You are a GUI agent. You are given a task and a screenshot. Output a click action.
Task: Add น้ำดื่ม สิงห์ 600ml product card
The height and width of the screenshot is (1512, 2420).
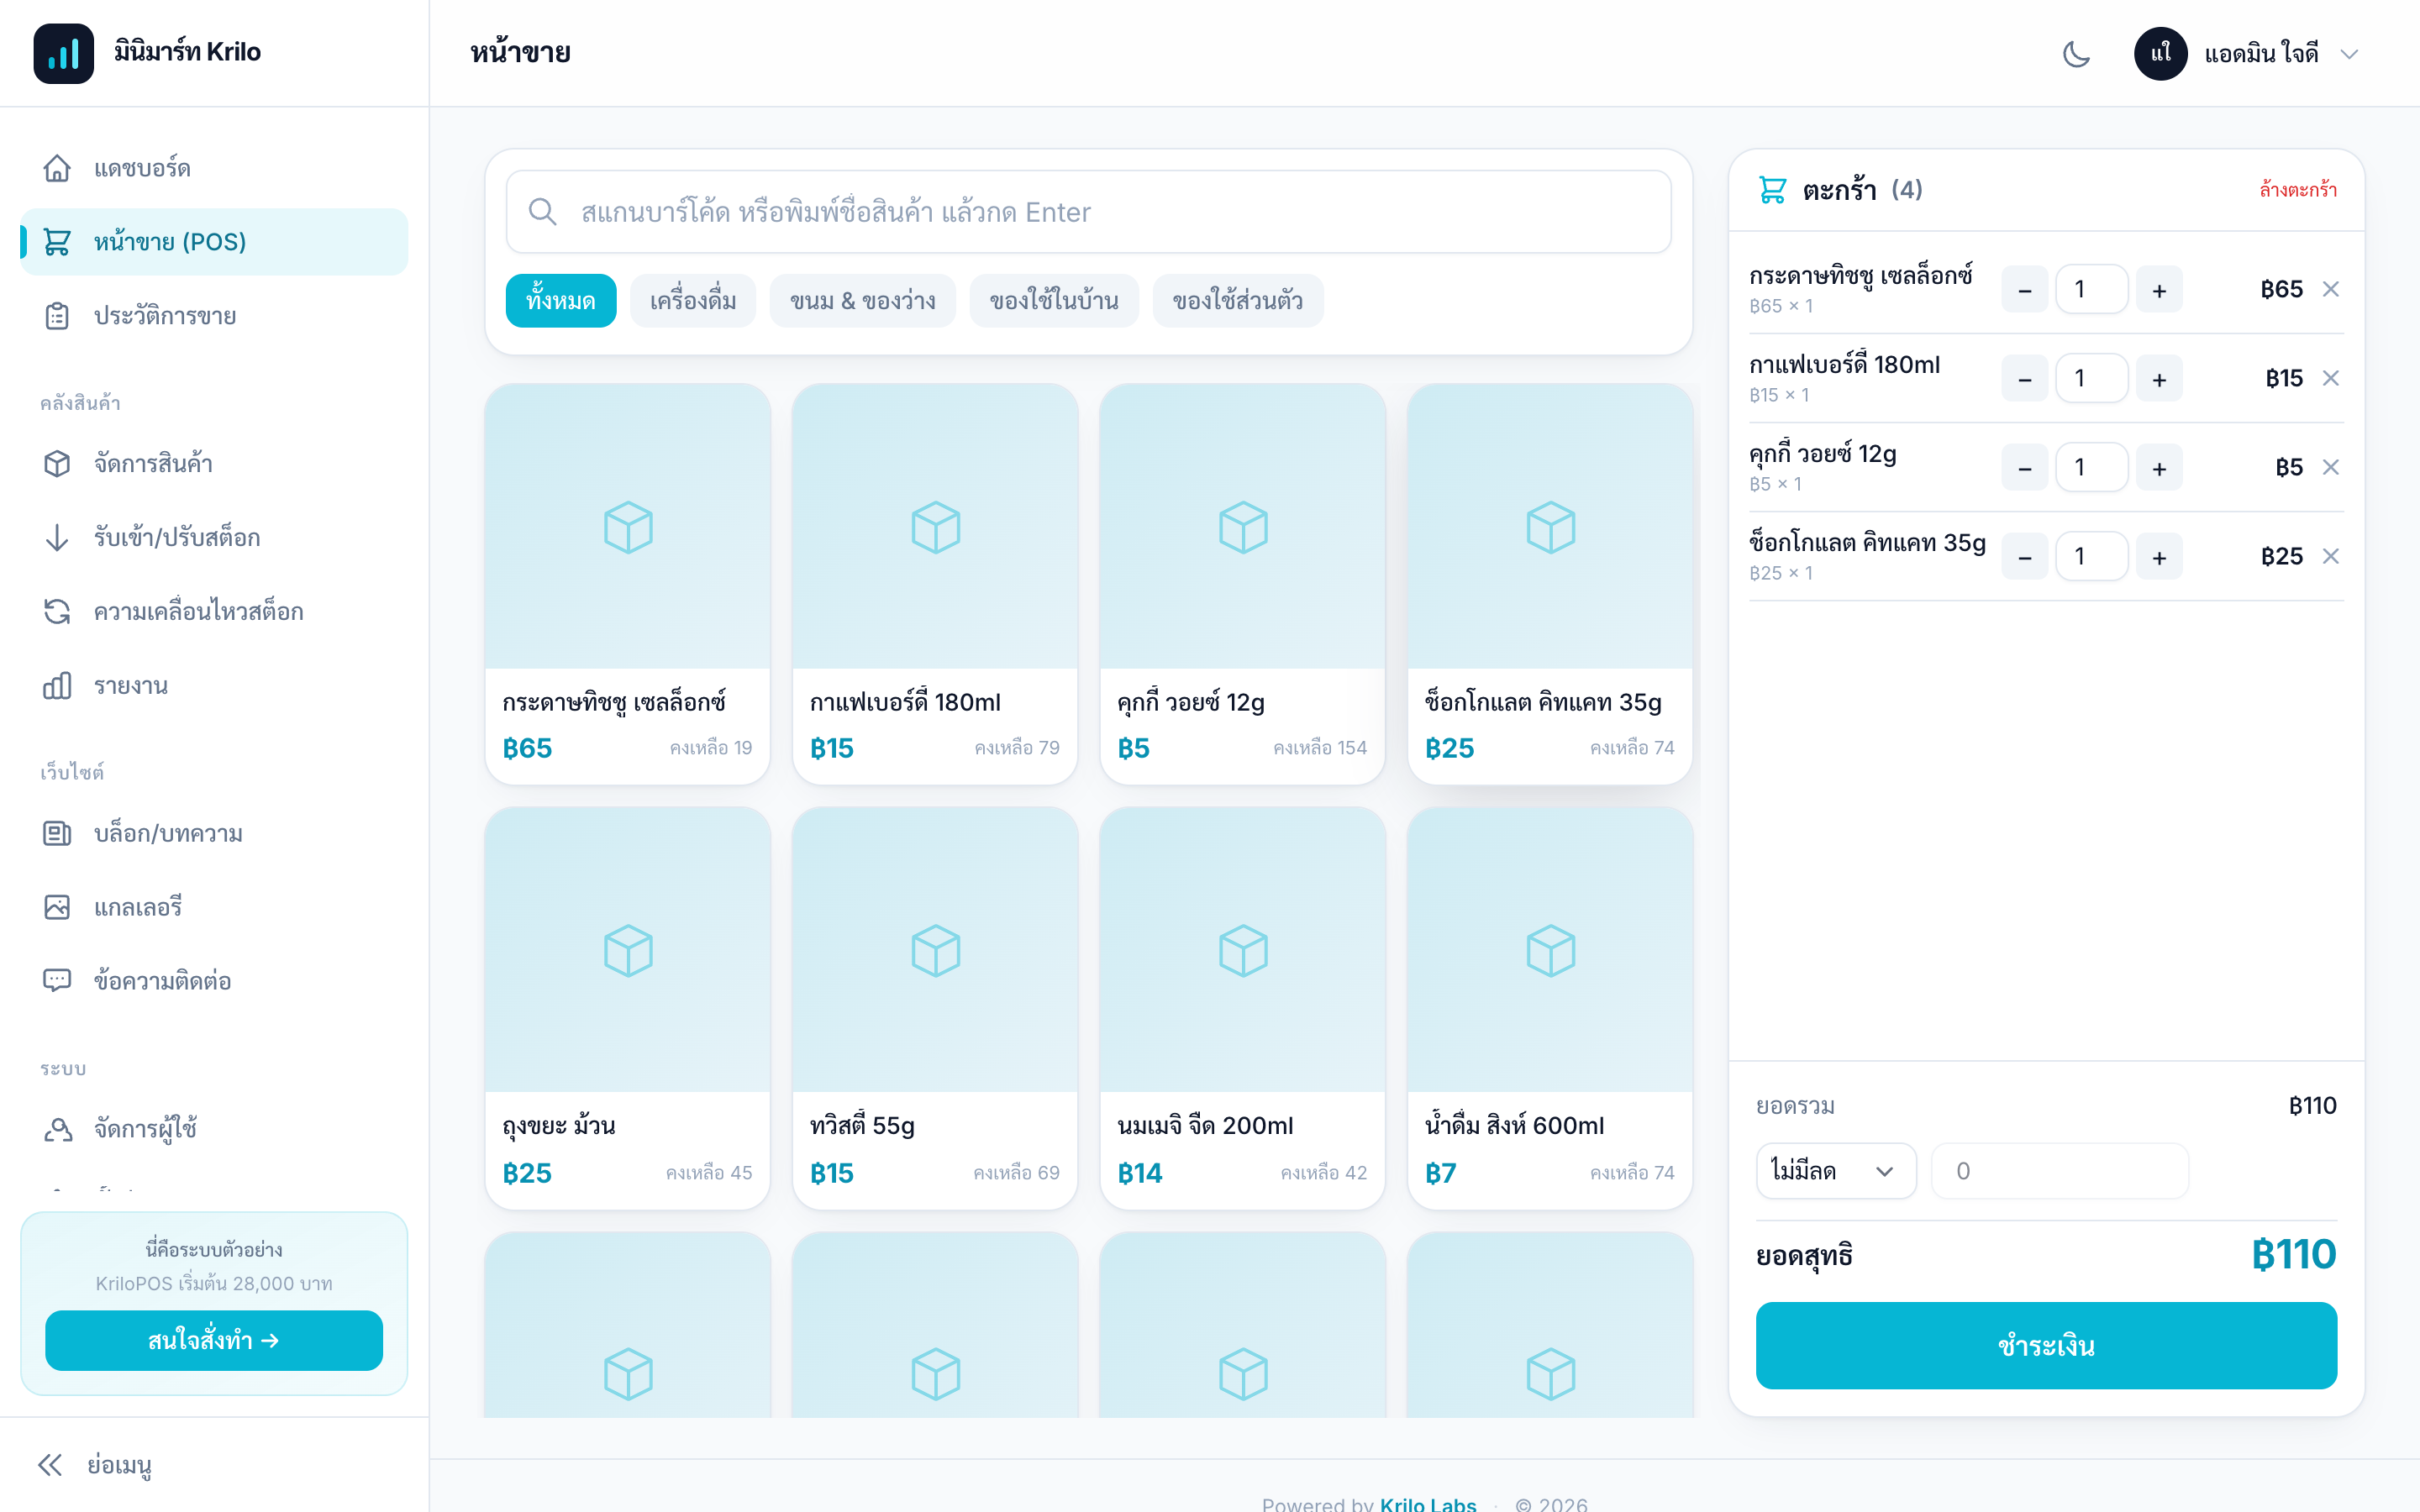point(1550,1008)
